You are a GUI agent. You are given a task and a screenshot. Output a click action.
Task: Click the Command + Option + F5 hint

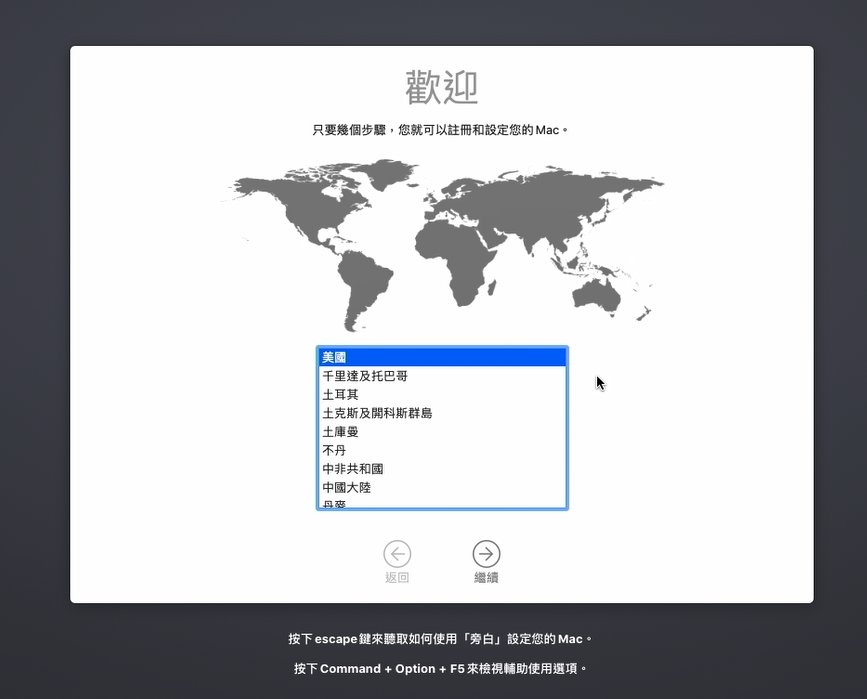pos(441,668)
